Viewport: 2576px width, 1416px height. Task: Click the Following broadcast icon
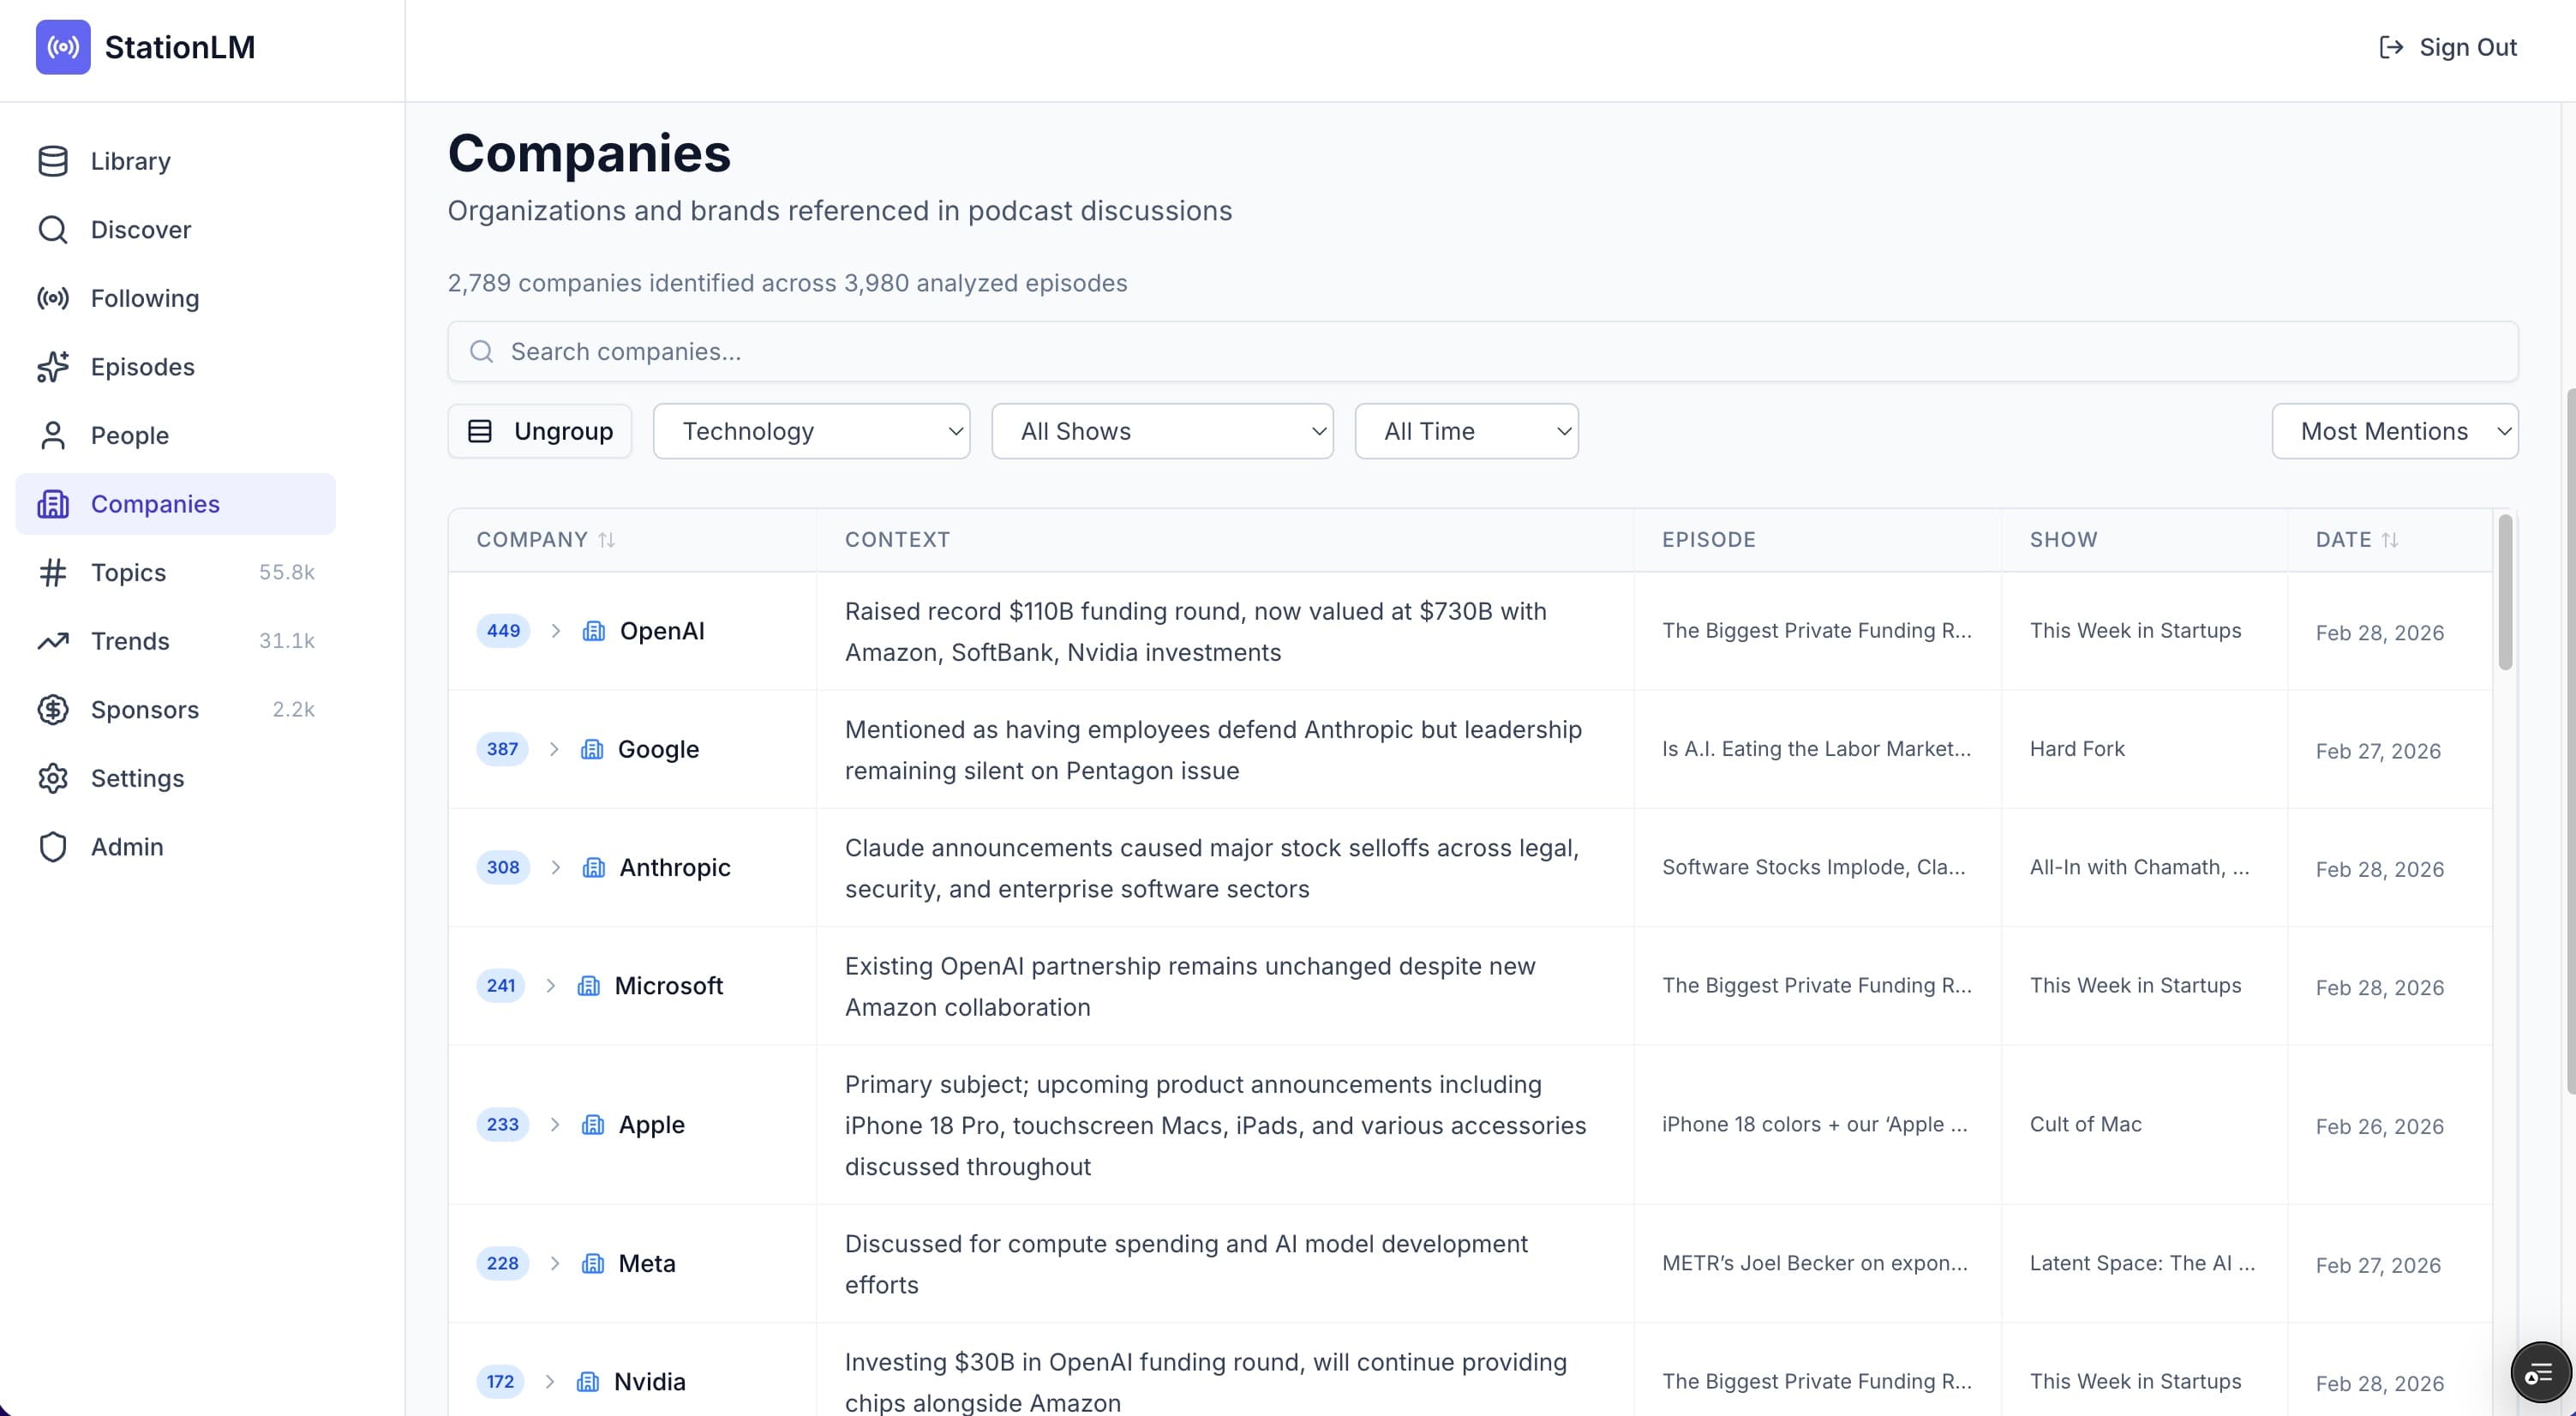pos(53,298)
